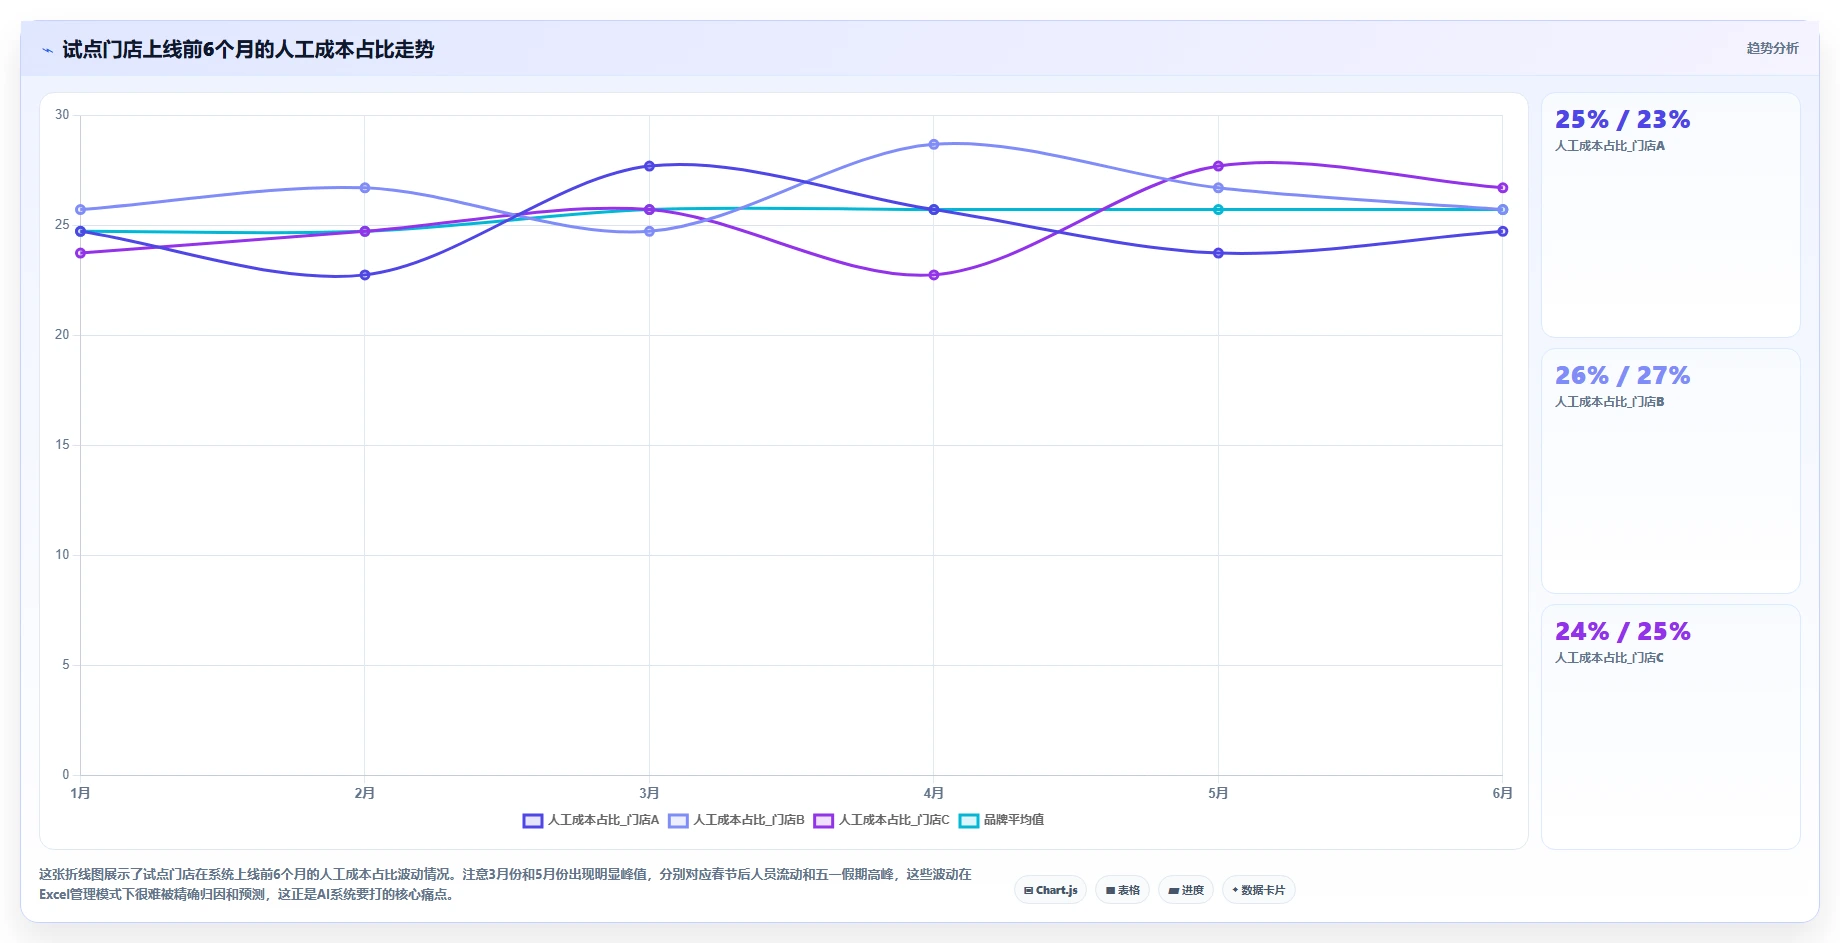Screen dimensions: 1840x943
Task: Click the 表格 tag chip
Action: pos(1123,890)
